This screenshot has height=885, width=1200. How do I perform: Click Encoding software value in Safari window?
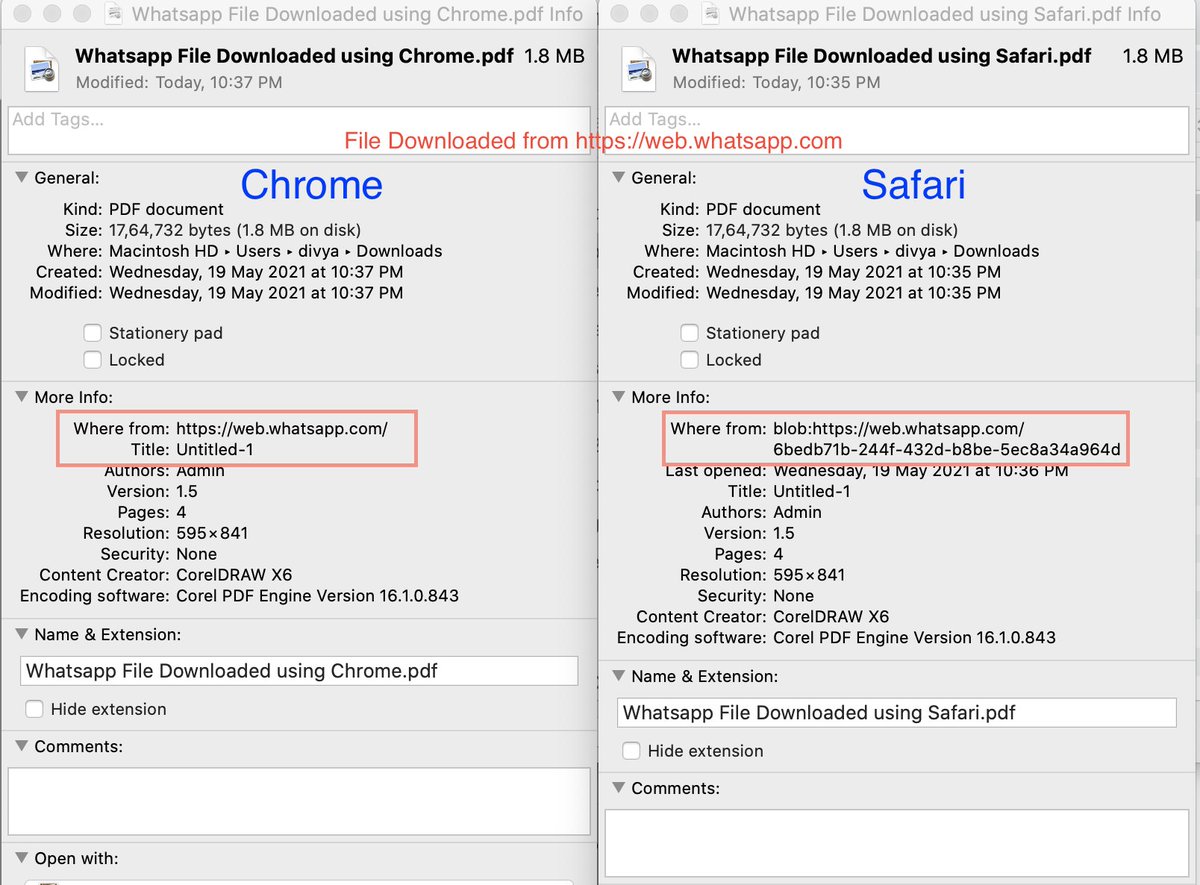(914, 638)
